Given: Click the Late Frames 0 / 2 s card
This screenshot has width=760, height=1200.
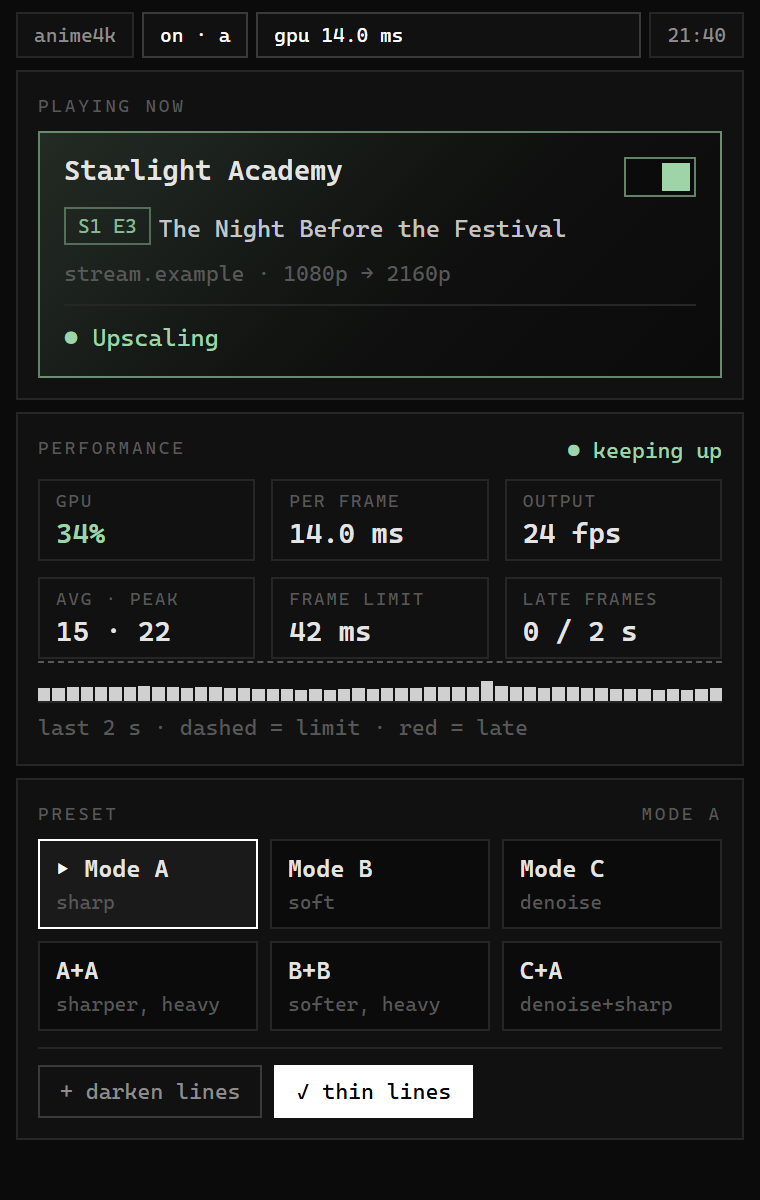Looking at the screenshot, I should click(613, 618).
